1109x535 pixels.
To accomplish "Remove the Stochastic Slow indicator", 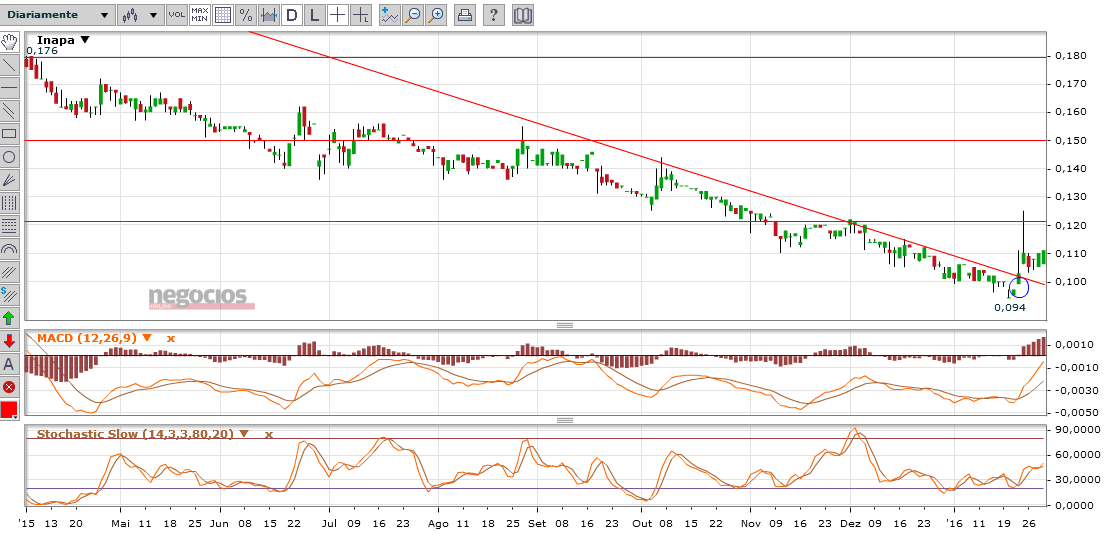I will 268,434.
